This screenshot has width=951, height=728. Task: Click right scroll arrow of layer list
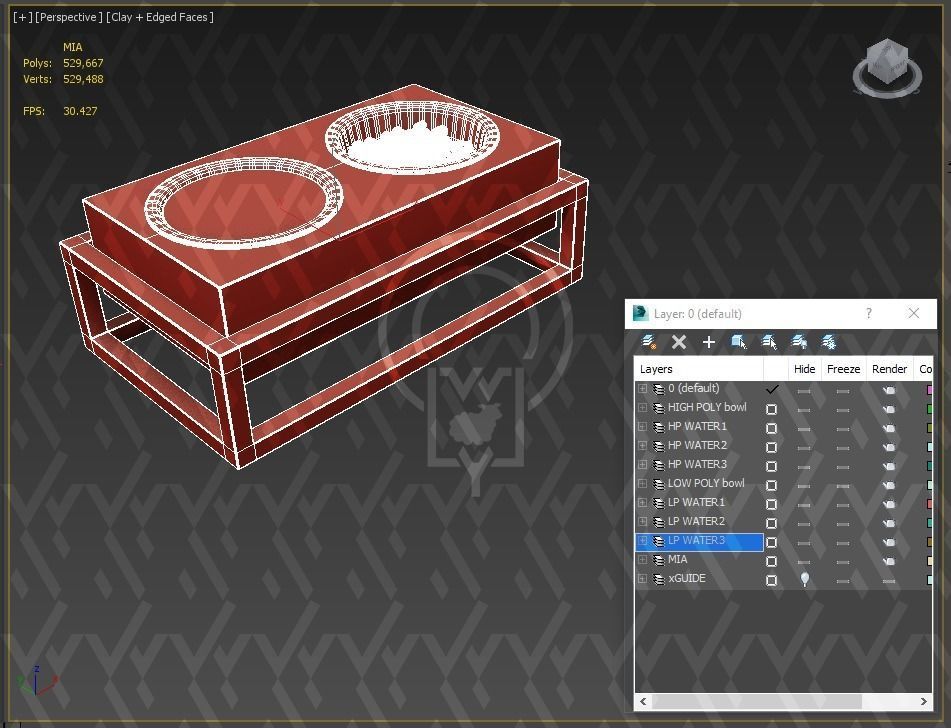(x=923, y=701)
